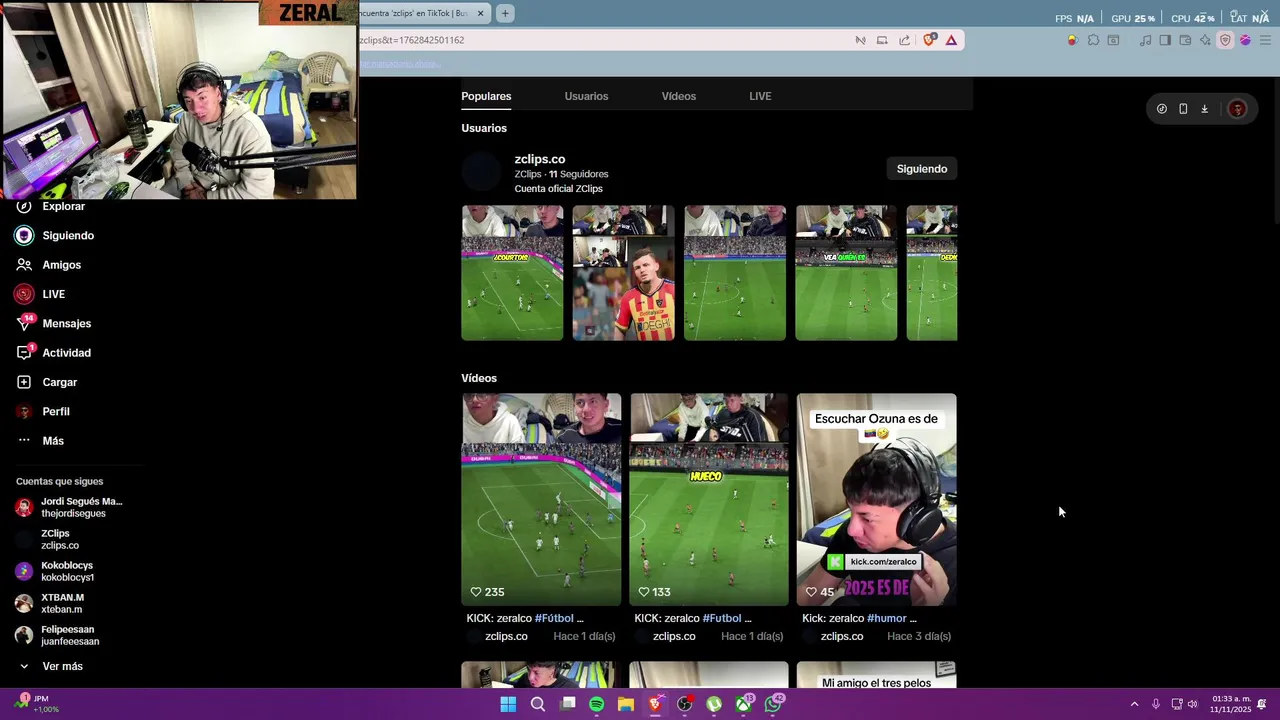Click the Brave Shields icon in address bar

pyautogui.click(x=930, y=40)
